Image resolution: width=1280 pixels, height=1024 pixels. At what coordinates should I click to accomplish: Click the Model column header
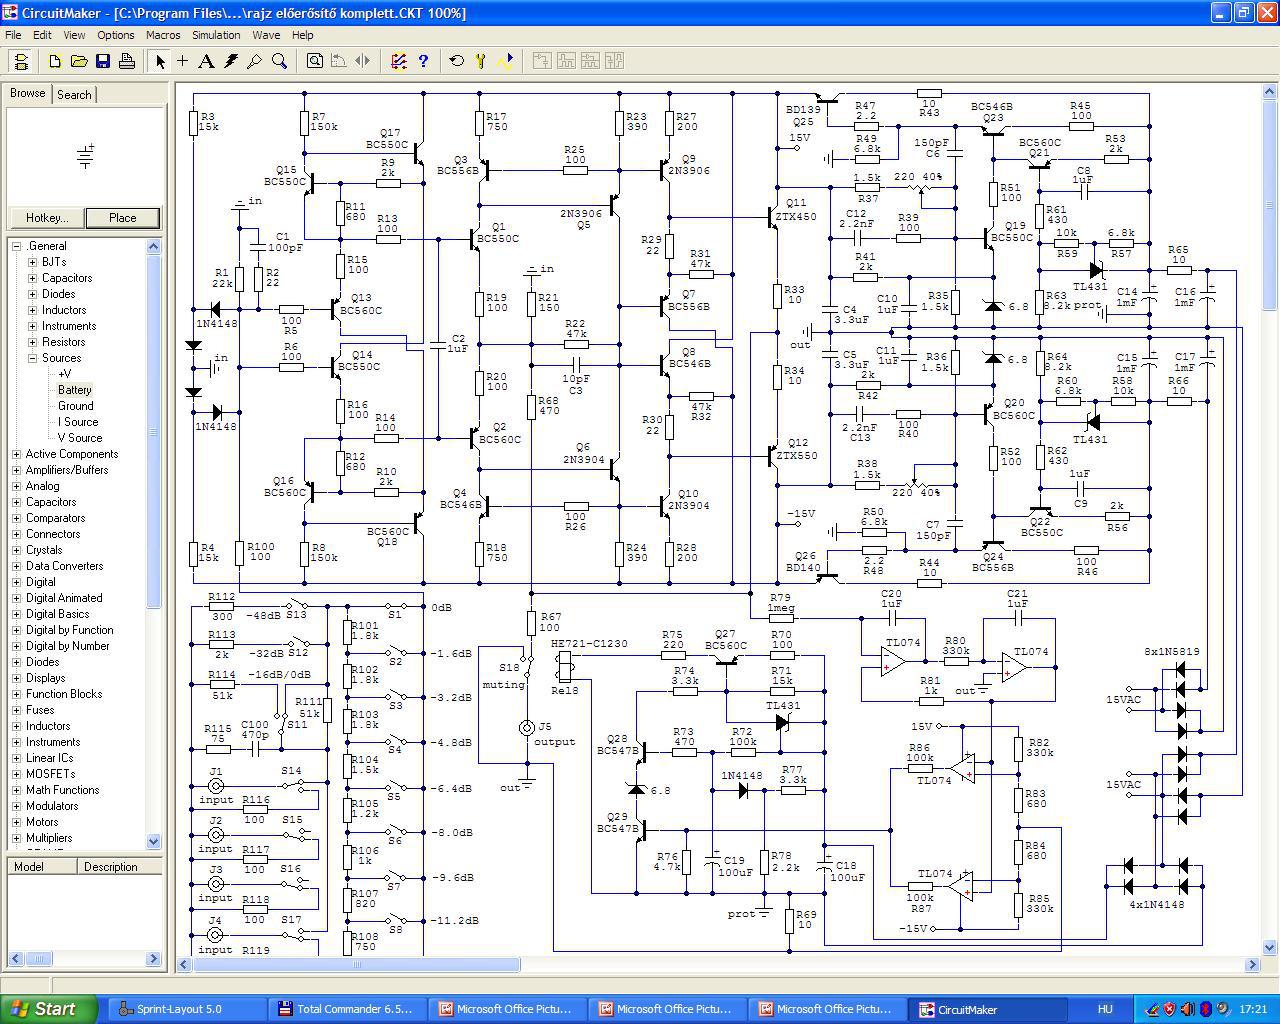[43, 867]
